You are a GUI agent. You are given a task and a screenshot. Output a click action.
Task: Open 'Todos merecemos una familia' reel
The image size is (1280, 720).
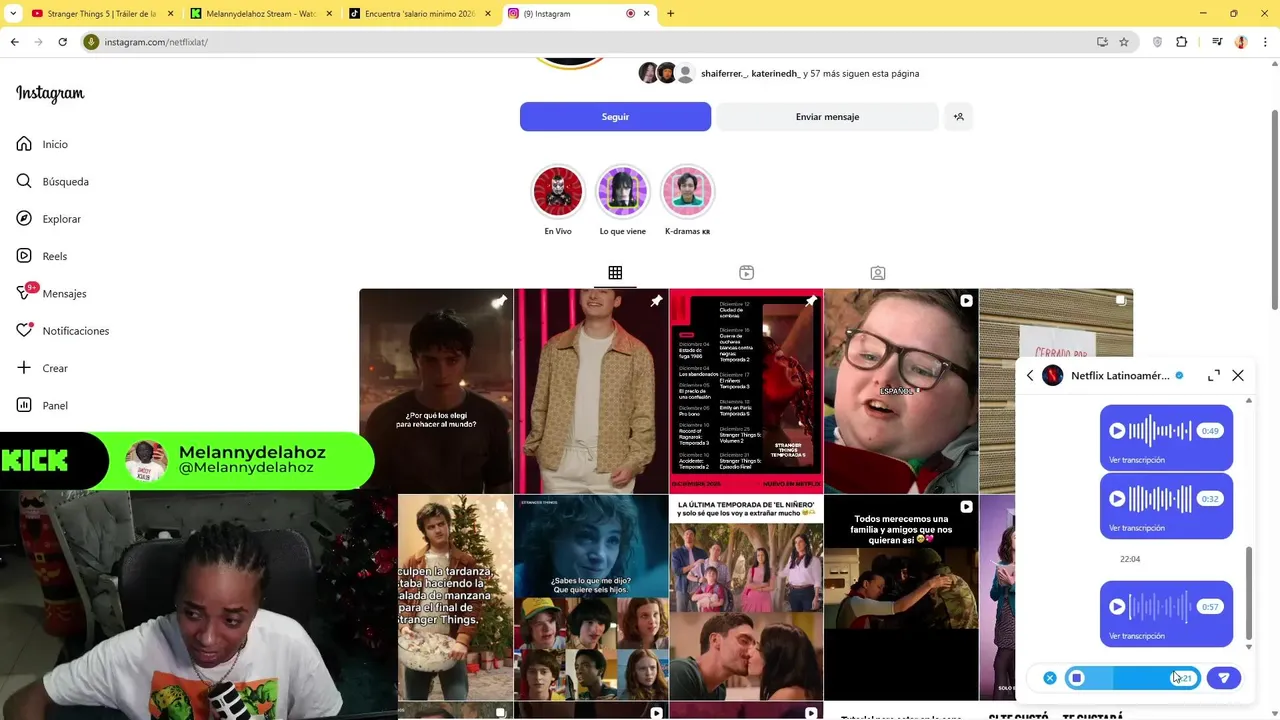click(901, 597)
